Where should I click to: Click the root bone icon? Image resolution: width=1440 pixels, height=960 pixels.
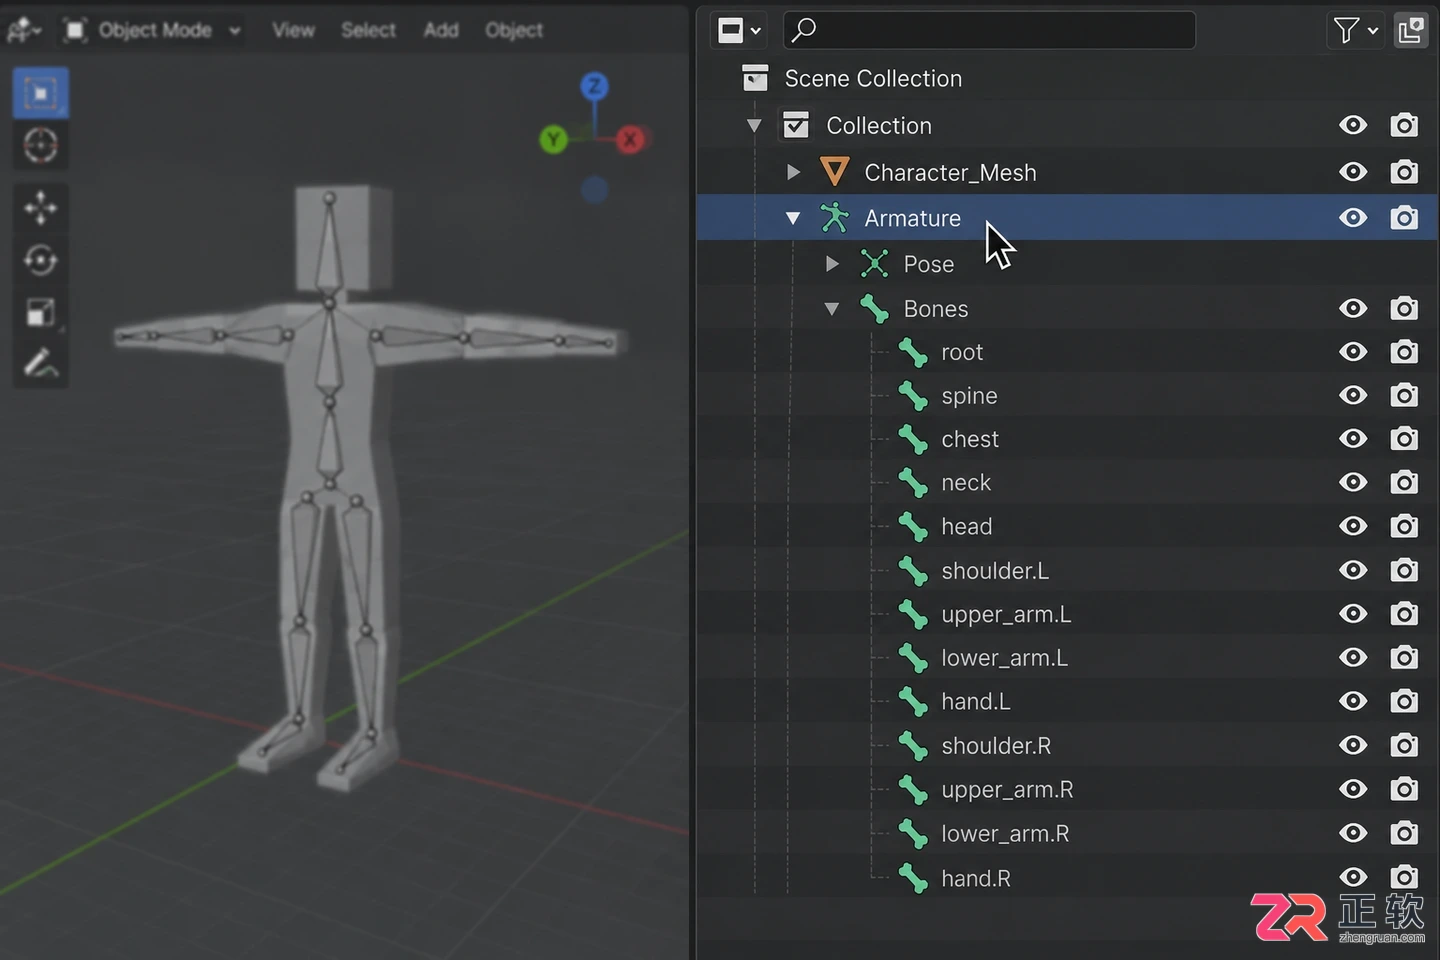click(x=912, y=352)
